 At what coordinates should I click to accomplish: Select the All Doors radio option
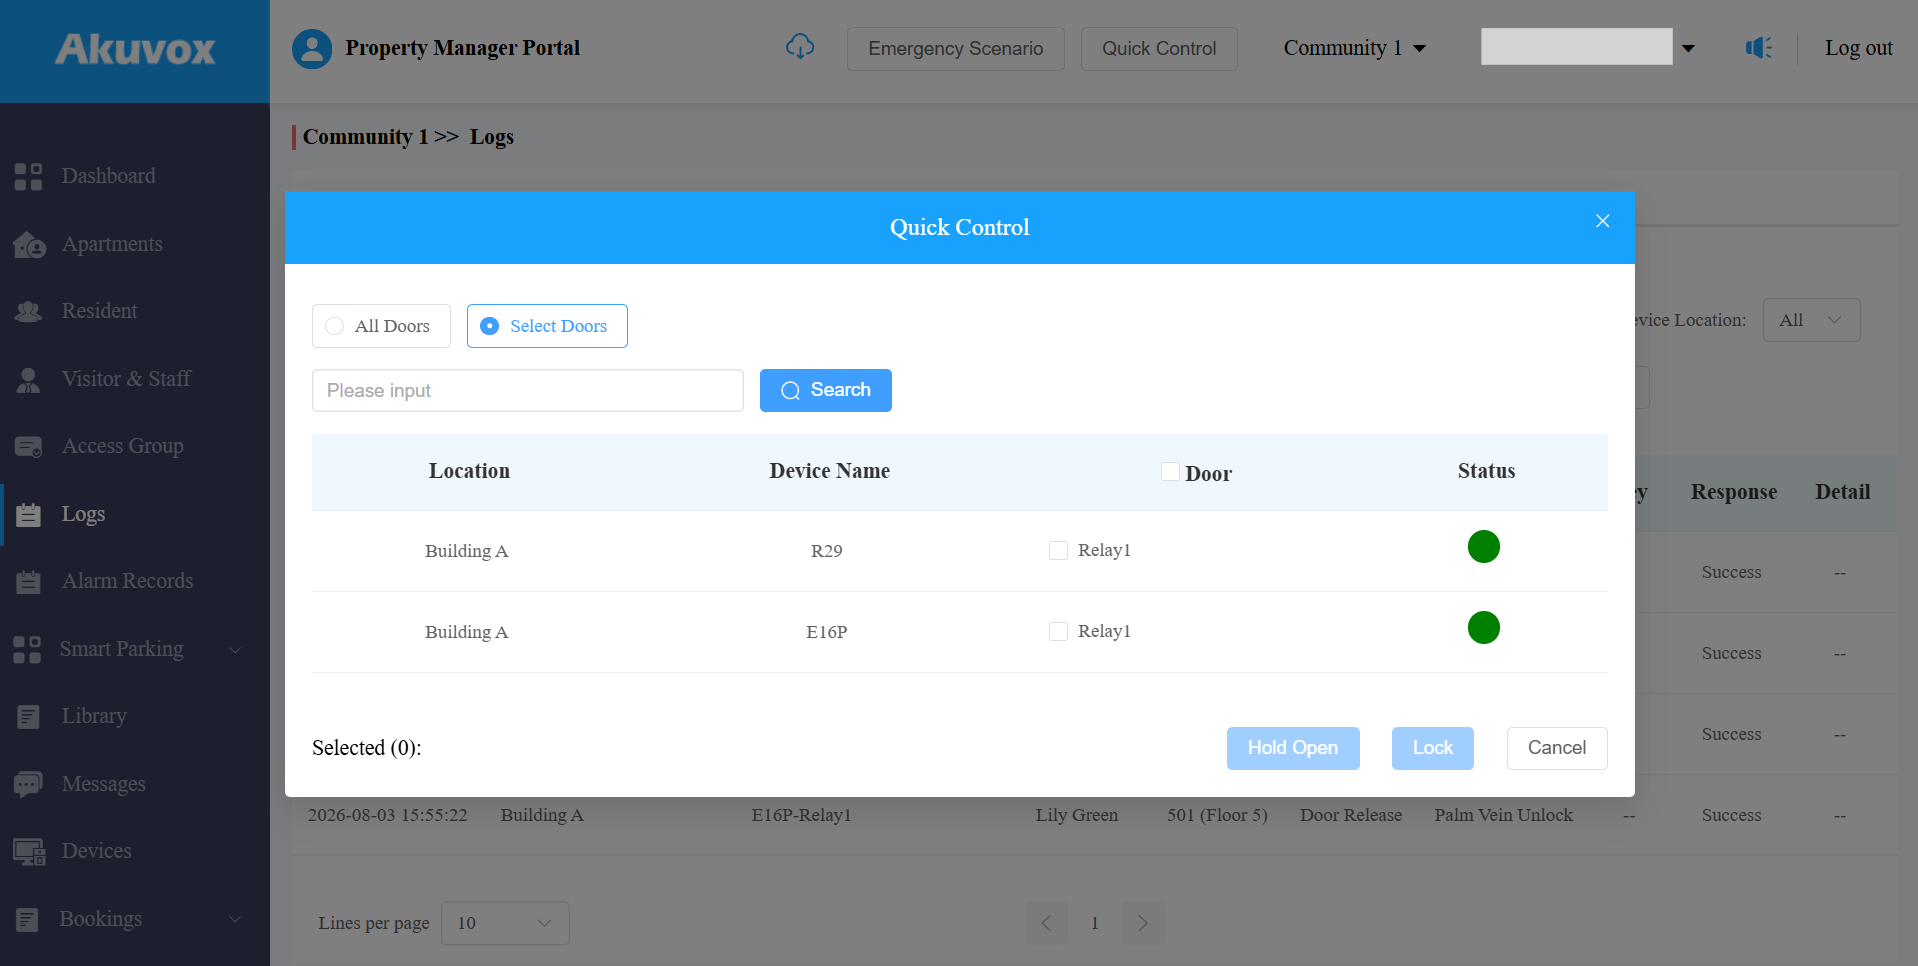[x=381, y=326]
